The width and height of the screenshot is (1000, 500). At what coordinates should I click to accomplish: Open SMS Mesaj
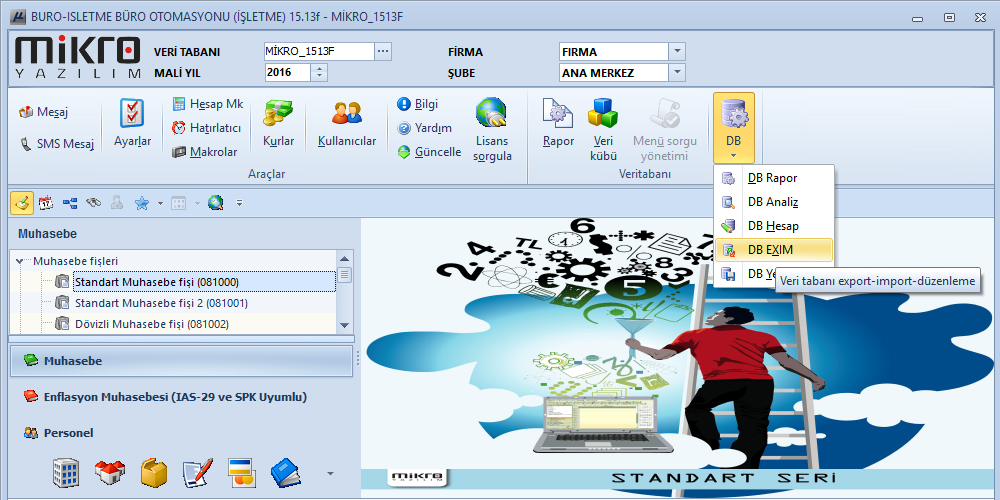point(57,143)
